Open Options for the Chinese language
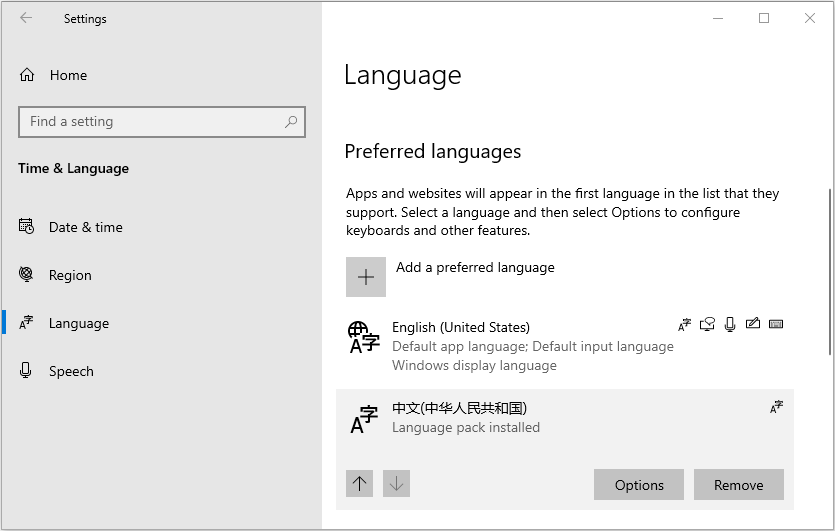Image resolution: width=835 pixels, height=531 pixels. 639,485
